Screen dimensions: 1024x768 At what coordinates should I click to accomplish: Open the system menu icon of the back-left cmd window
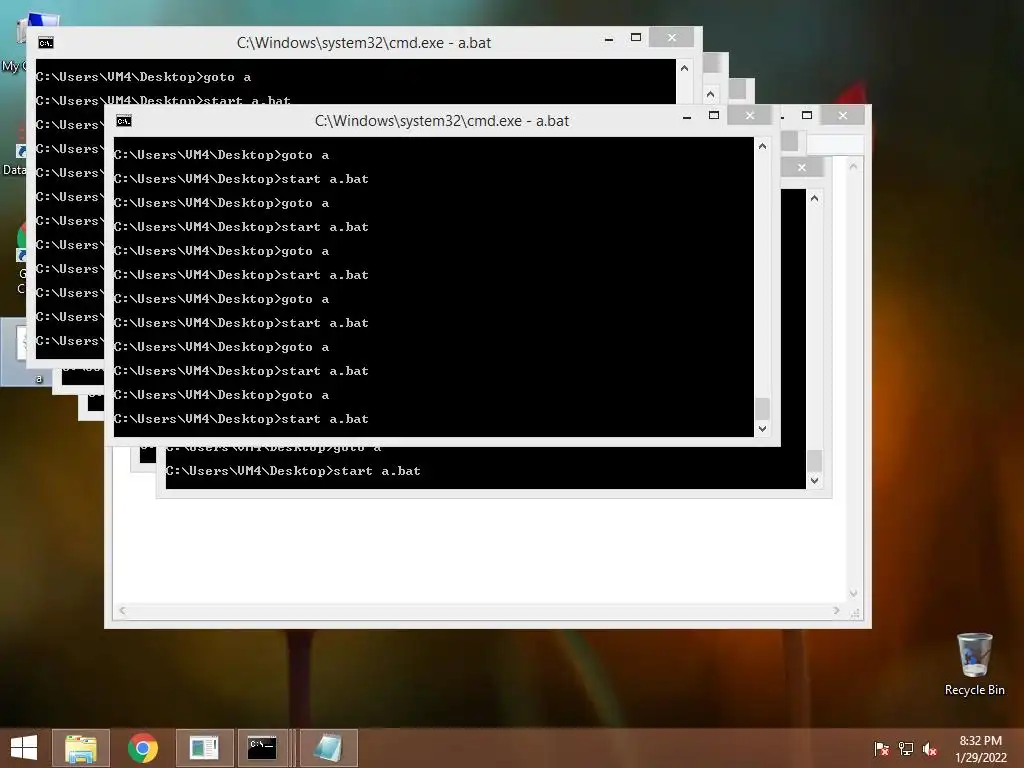point(46,43)
